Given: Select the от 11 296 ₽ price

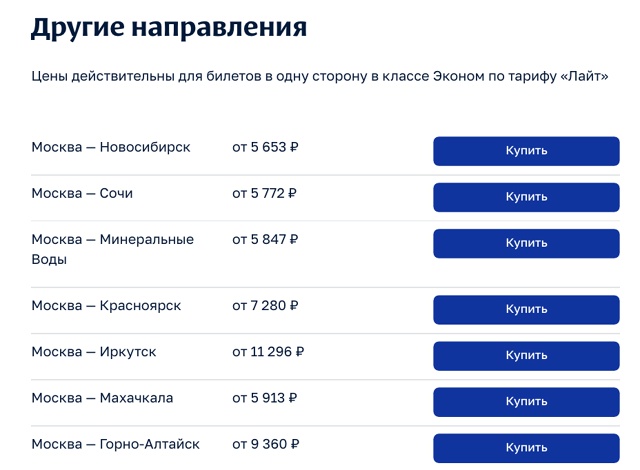Looking at the screenshot, I should pyautogui.click(x=268, y=352).
